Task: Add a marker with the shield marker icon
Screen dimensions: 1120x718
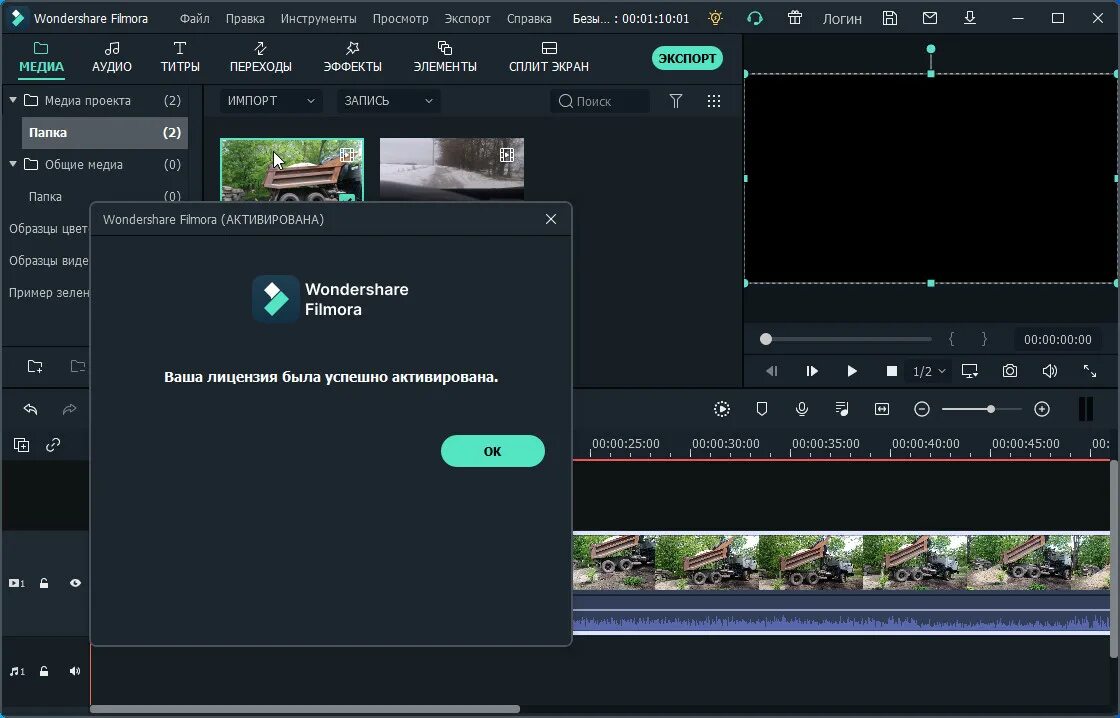Action: pyautogui.click(x=762, y=409)
